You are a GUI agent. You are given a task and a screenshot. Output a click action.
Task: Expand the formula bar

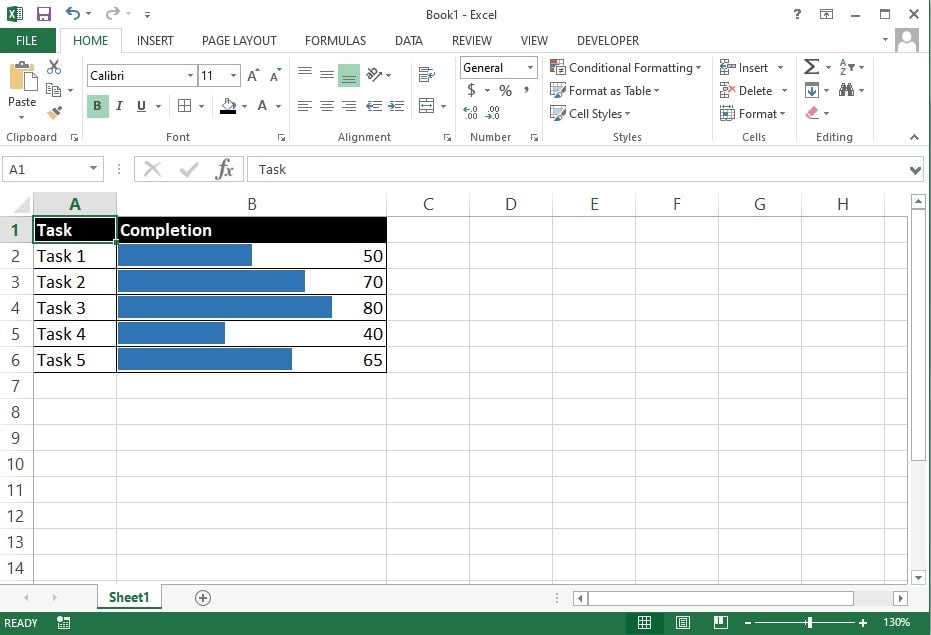tap(915, 170)
